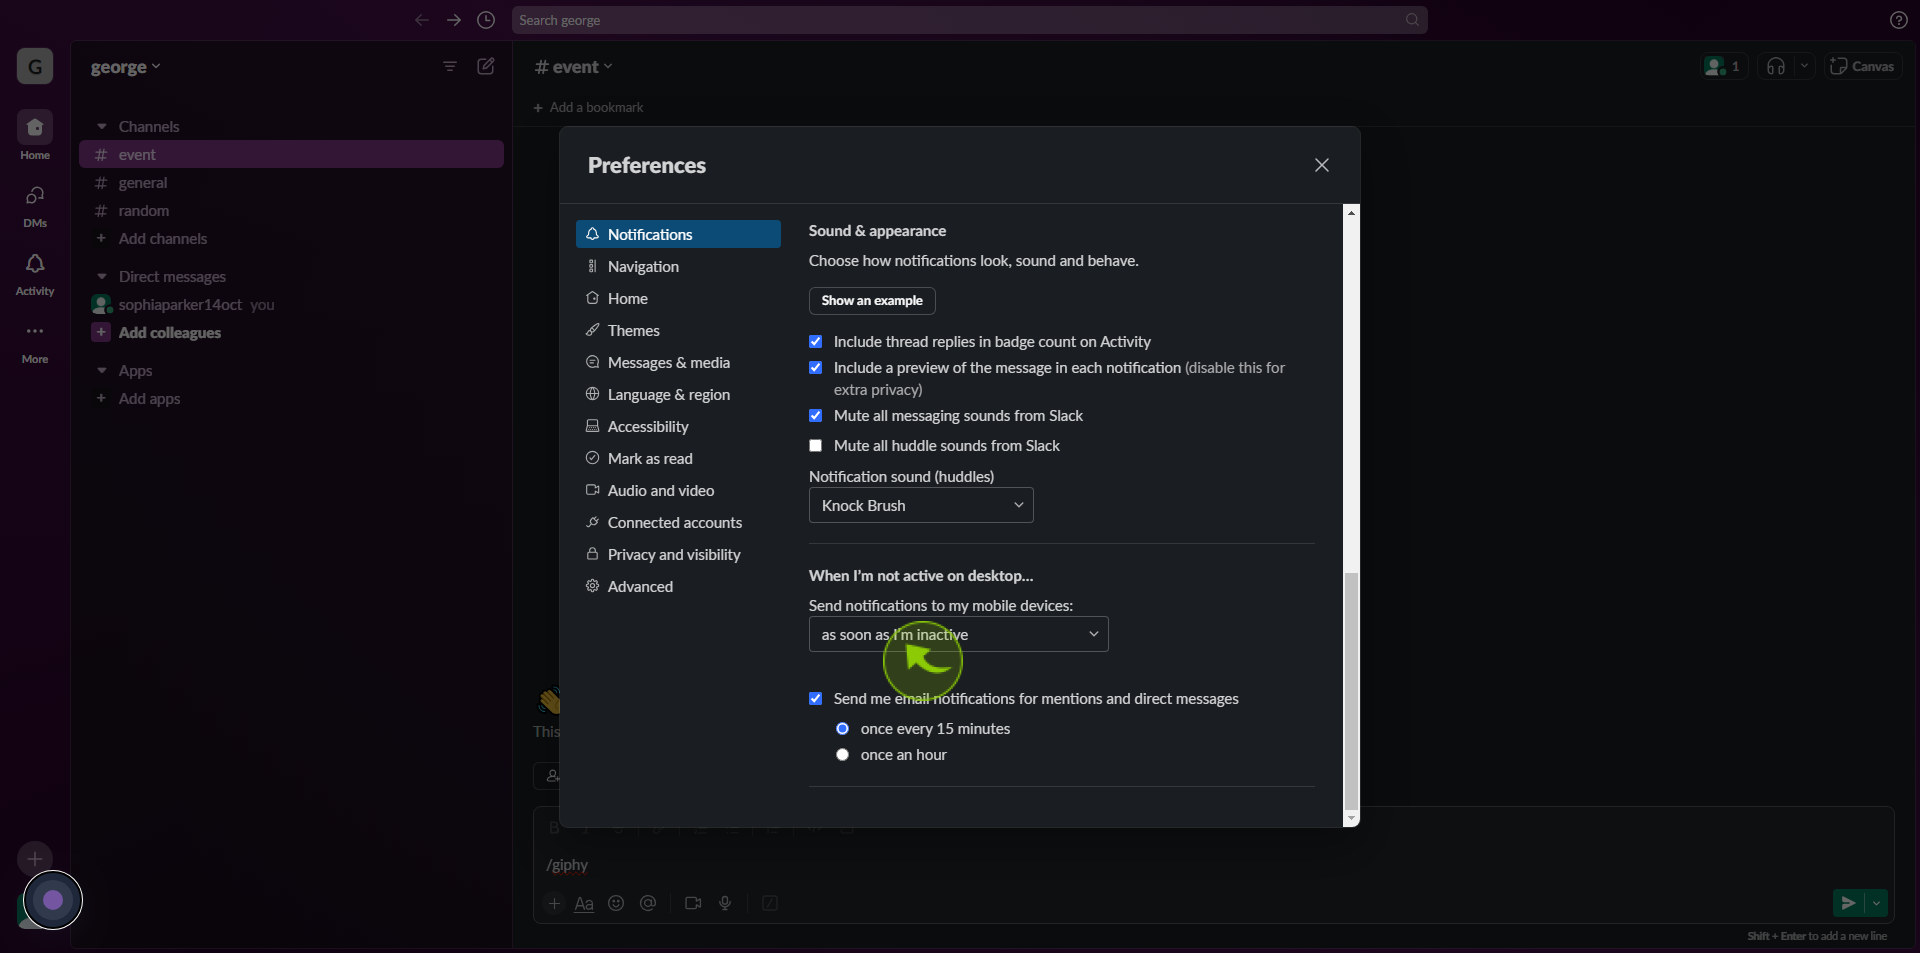Open Themes preferences
Viewport: 1920px width, 953px height.
pos(678,330)
